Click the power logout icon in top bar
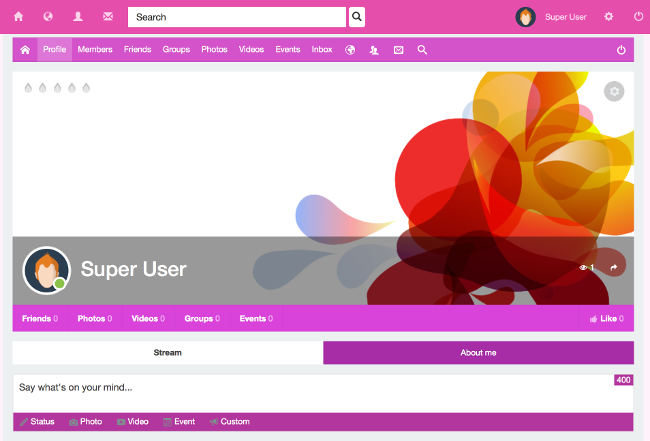 [638, 17]
